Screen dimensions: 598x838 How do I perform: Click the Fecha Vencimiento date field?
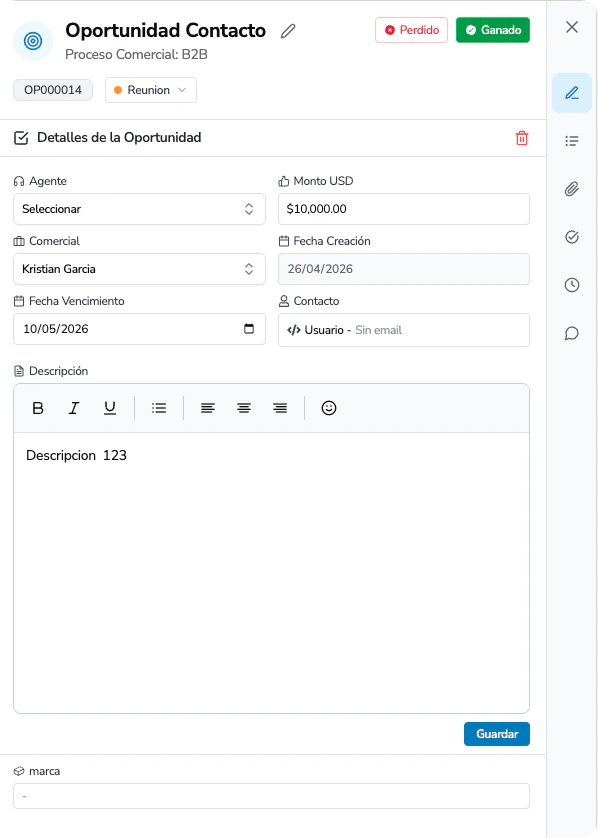(139, 329)
